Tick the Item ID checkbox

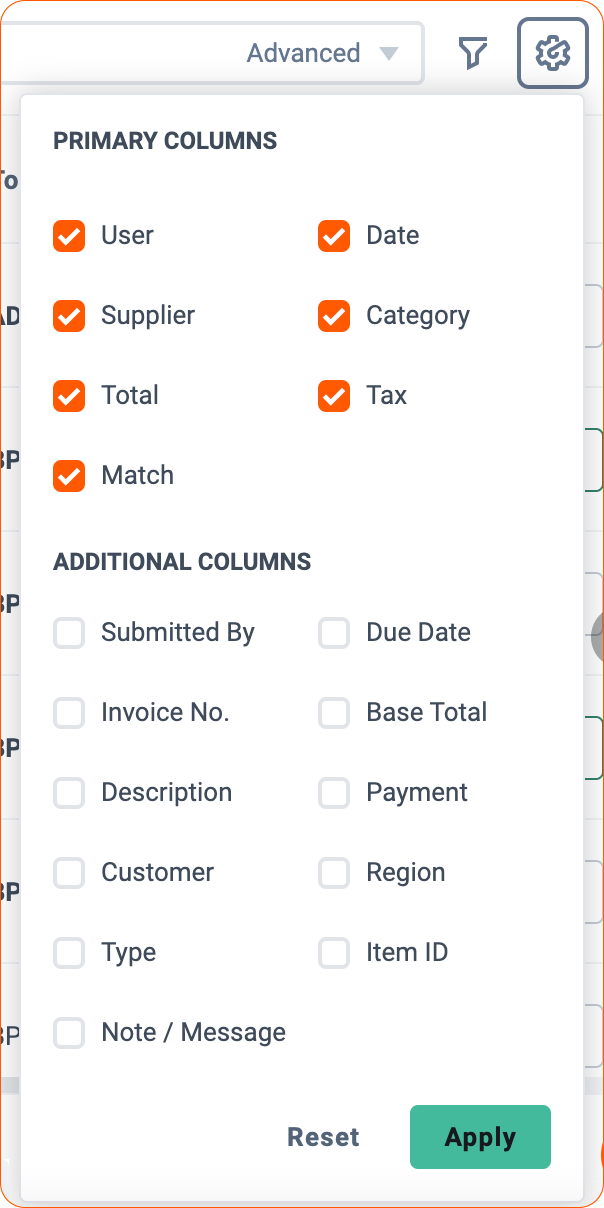[x=334, y=953]
